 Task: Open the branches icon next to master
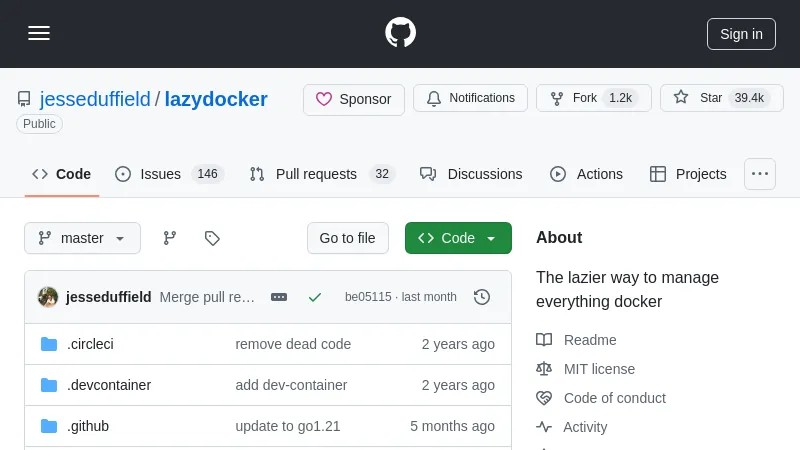(x=170, y=238)
